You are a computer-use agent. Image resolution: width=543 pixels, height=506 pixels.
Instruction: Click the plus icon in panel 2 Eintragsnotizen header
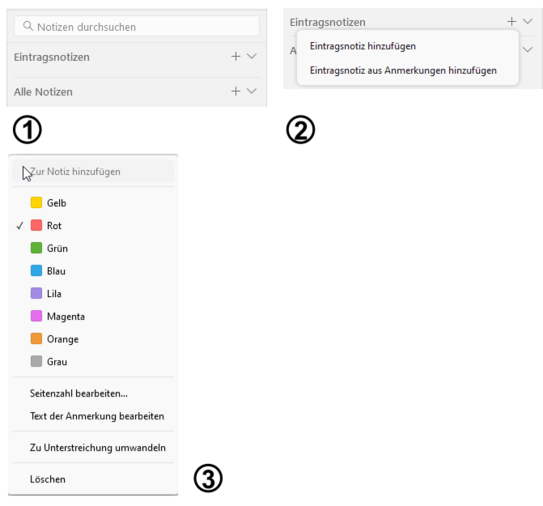(511, 21)
